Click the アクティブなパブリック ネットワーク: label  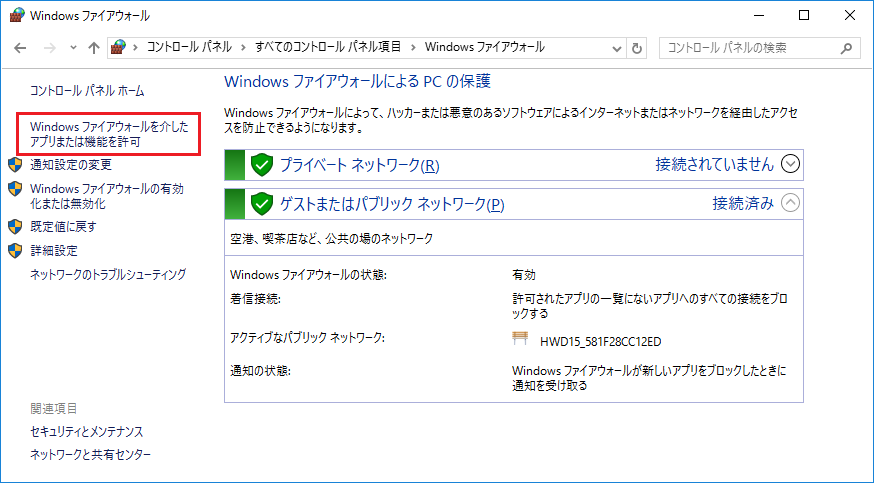308,338
